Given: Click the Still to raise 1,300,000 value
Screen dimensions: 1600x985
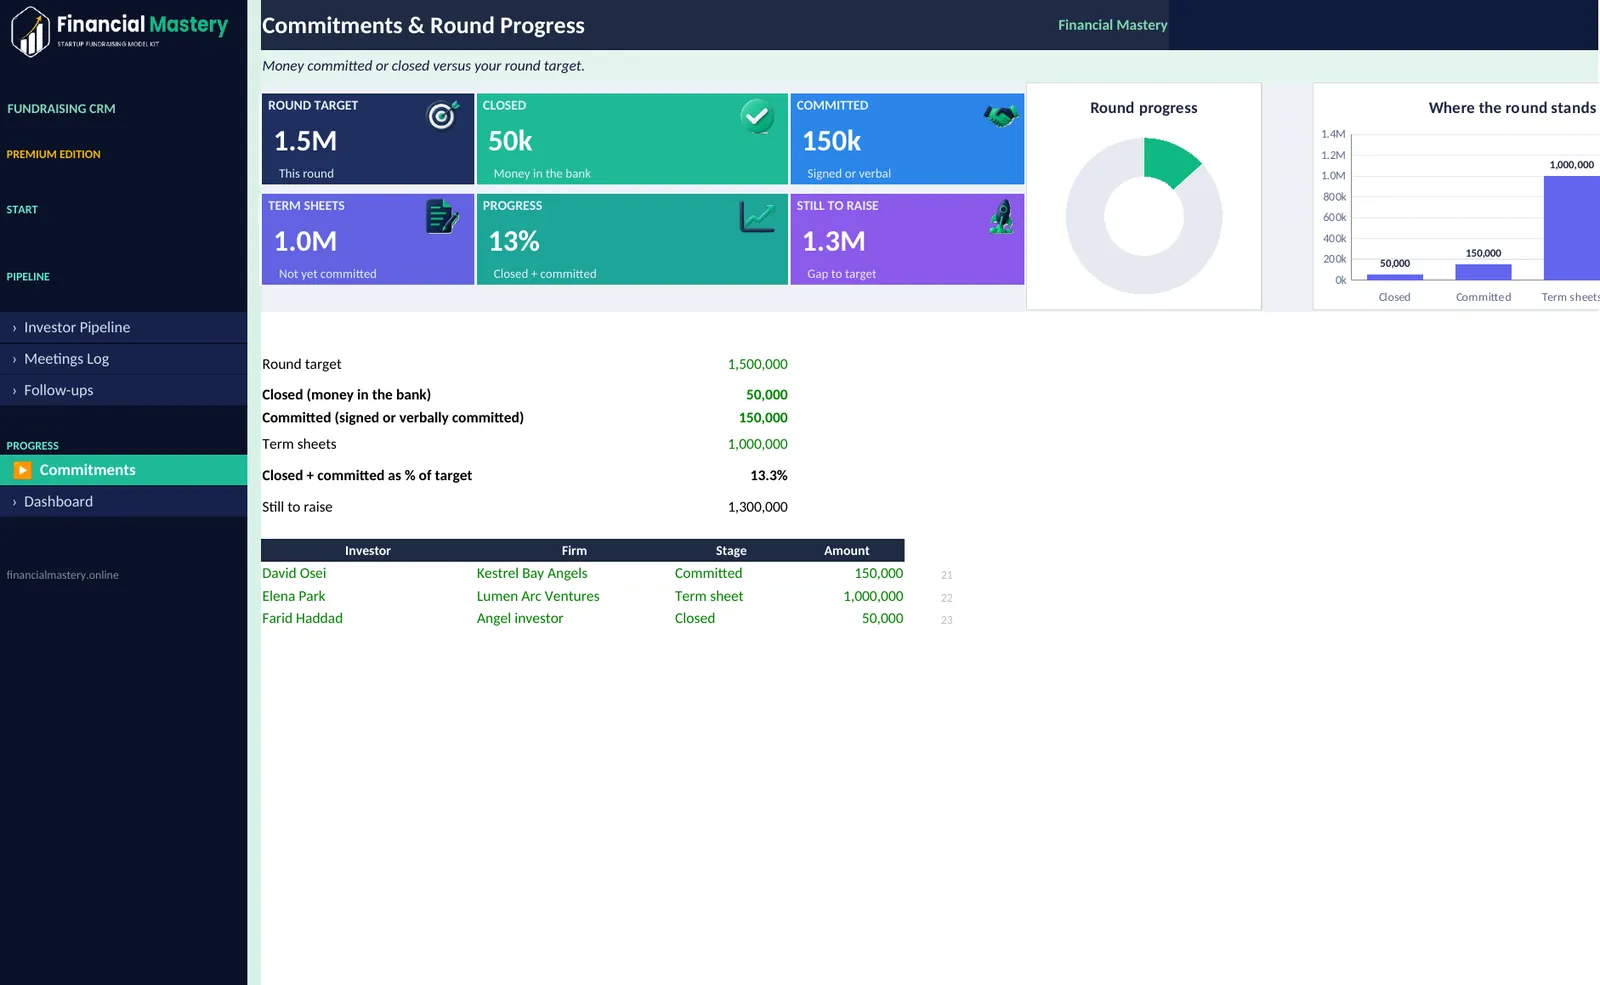Looking at the screenshot, I should tap(757, 507).
